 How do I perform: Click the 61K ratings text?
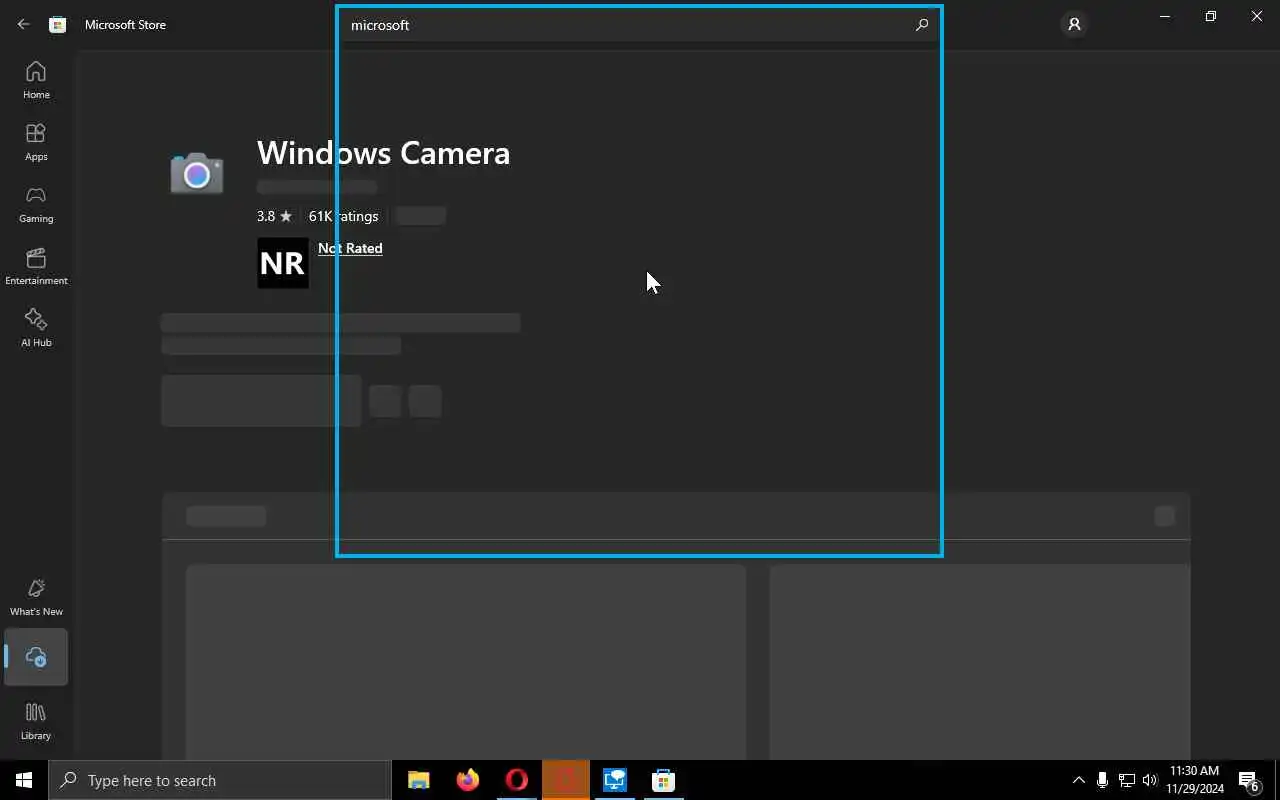click(x=343, y=216)
